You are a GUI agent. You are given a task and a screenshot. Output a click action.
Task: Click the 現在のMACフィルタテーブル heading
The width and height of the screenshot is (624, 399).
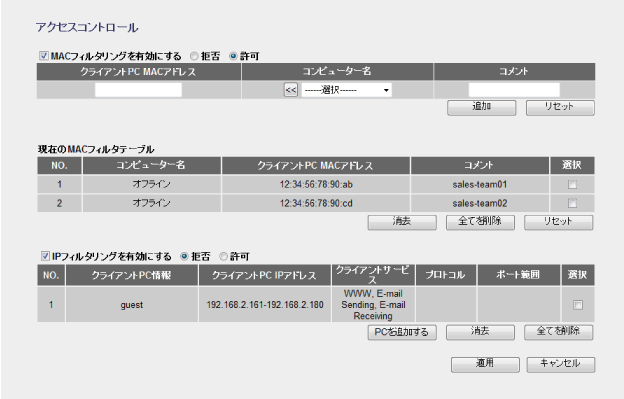point(96,149)
